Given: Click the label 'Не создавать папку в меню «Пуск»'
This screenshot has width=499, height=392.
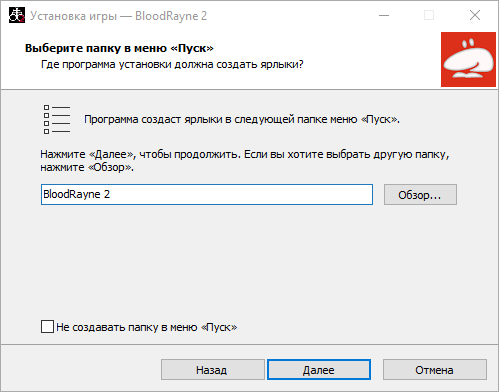Looking at the screenshot, I should (147, 327).
